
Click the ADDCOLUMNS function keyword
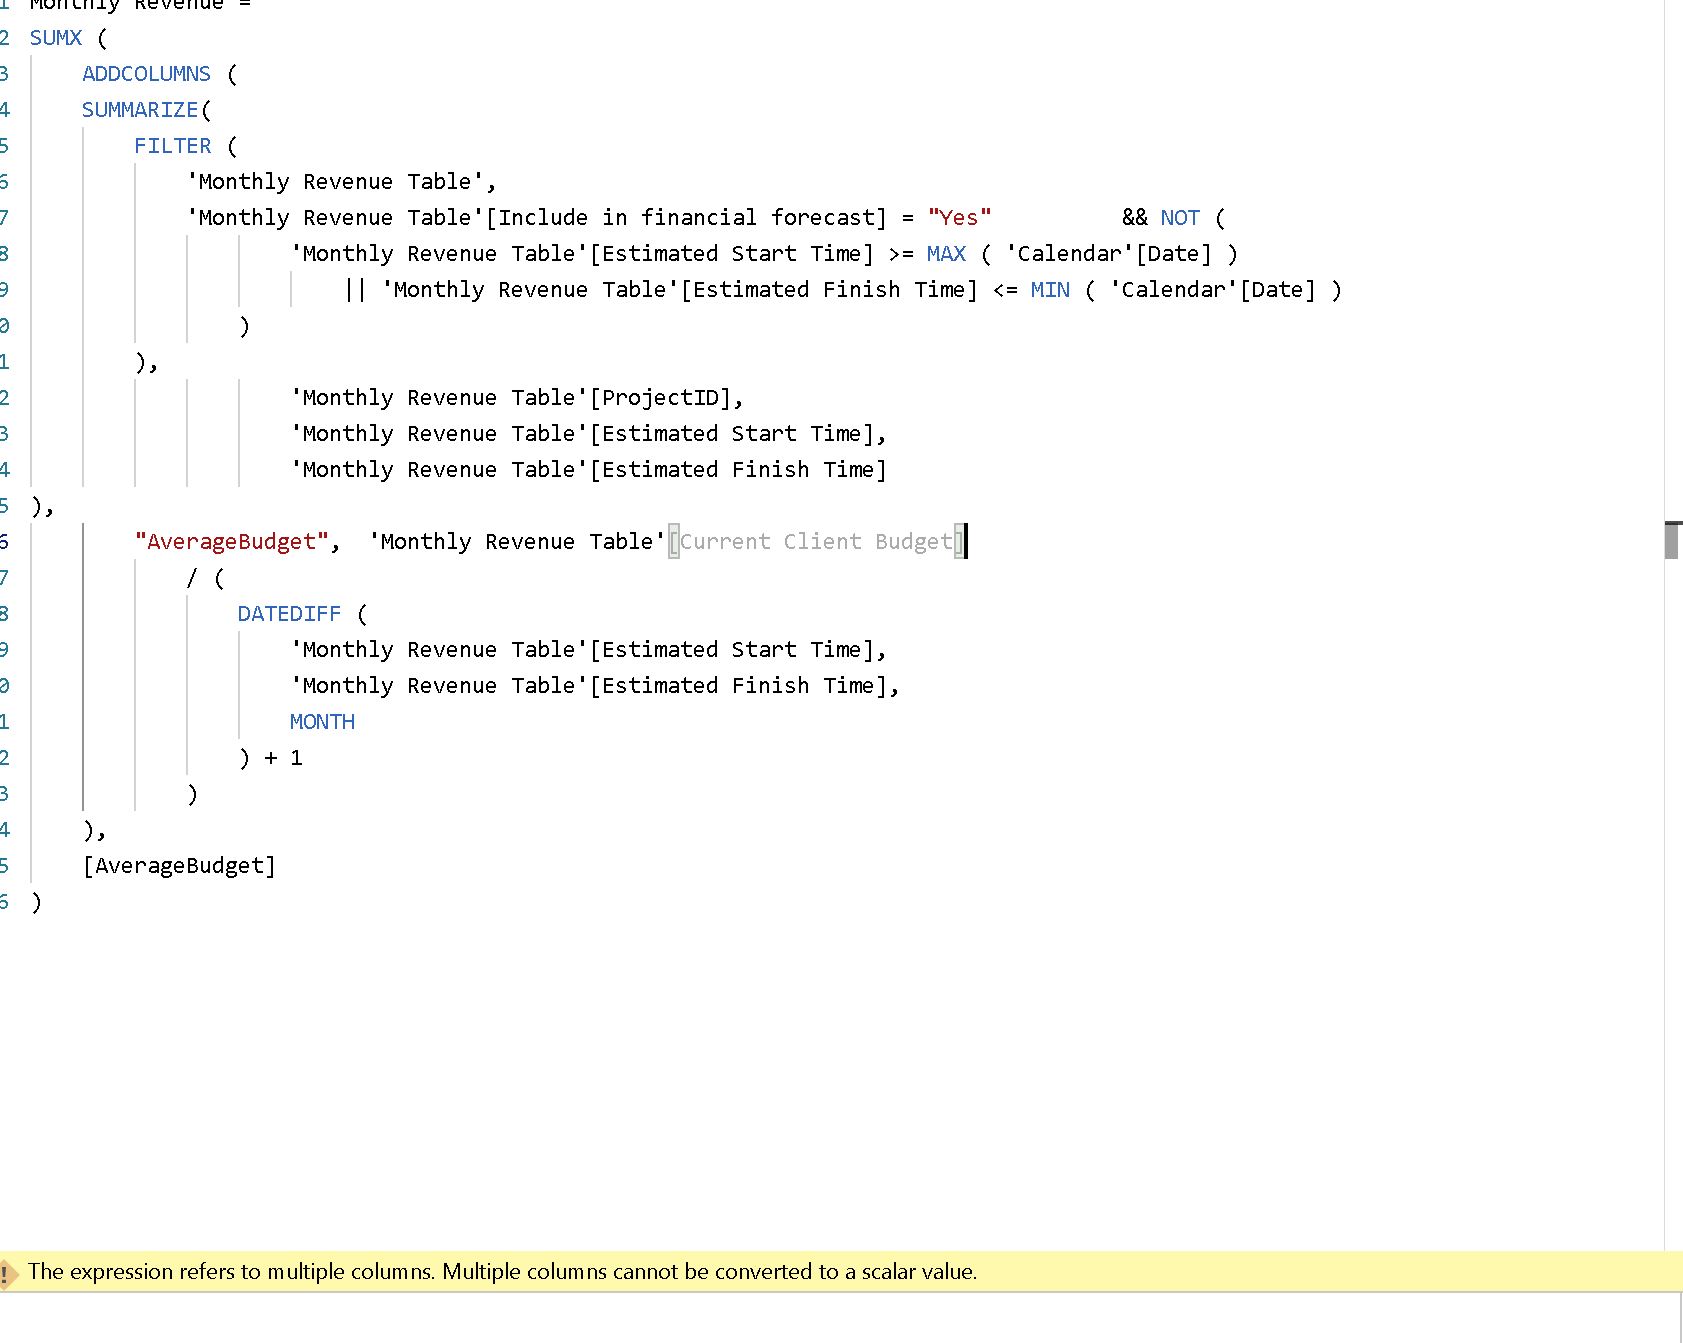tap(147, 74)
